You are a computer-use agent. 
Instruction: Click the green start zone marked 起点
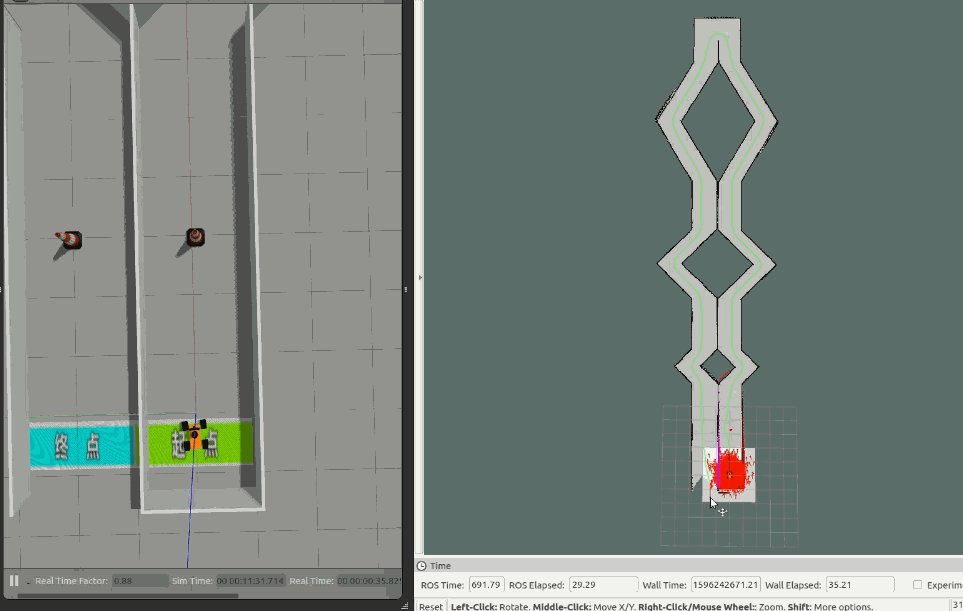200,442
